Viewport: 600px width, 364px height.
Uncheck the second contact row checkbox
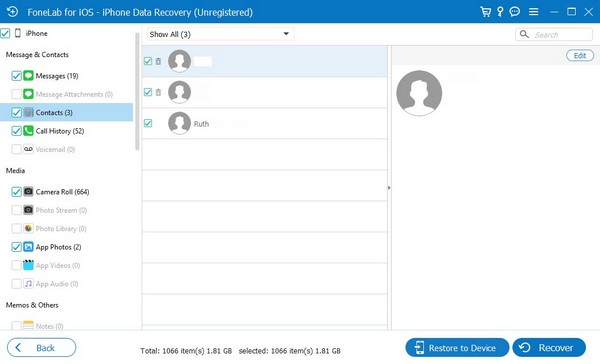point(148,92)
